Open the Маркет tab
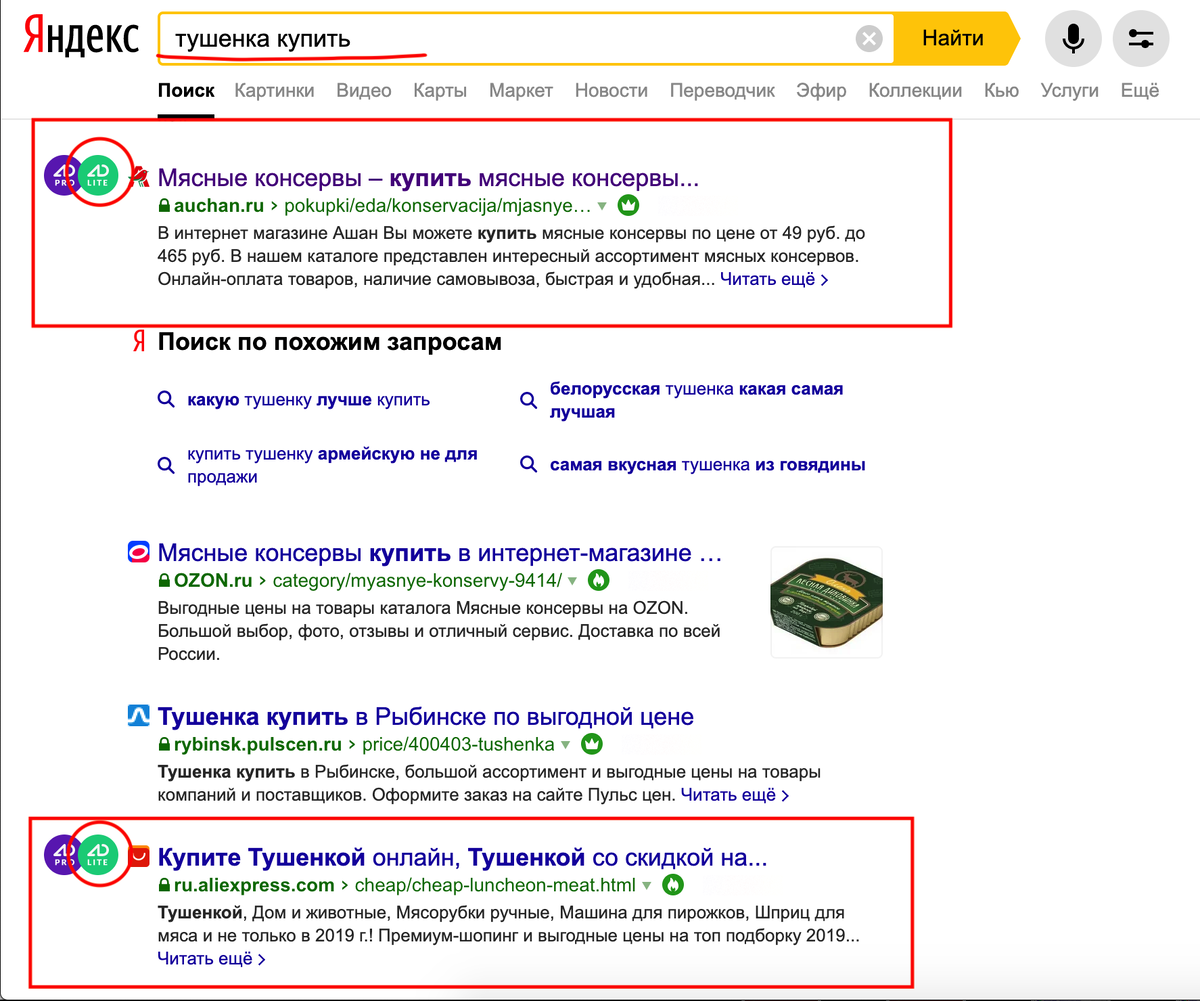The height and width of the screenshot is (1001, 1200). pyautogui.click(x=521, y=91)
